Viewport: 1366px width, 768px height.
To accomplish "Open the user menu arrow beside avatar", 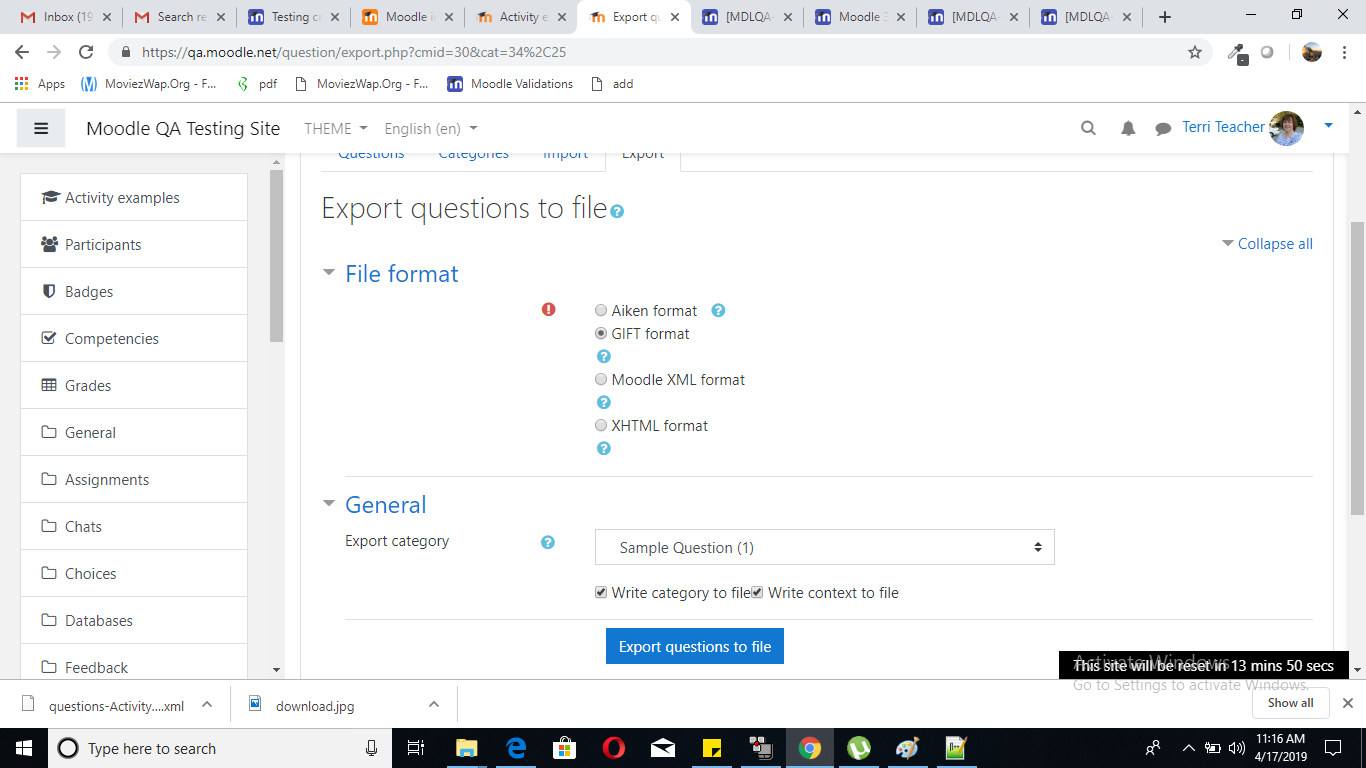I will pos(1328,126).
